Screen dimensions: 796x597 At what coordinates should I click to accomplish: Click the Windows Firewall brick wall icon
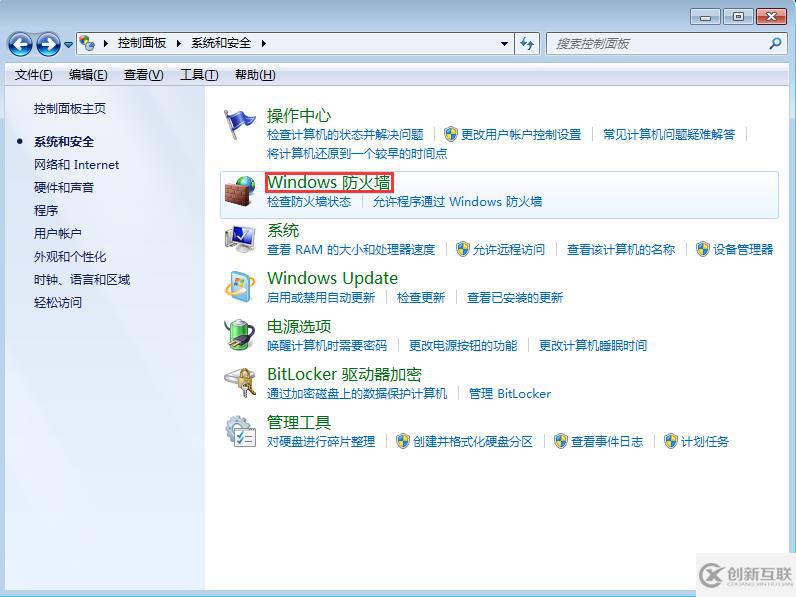tap(240, 191)
